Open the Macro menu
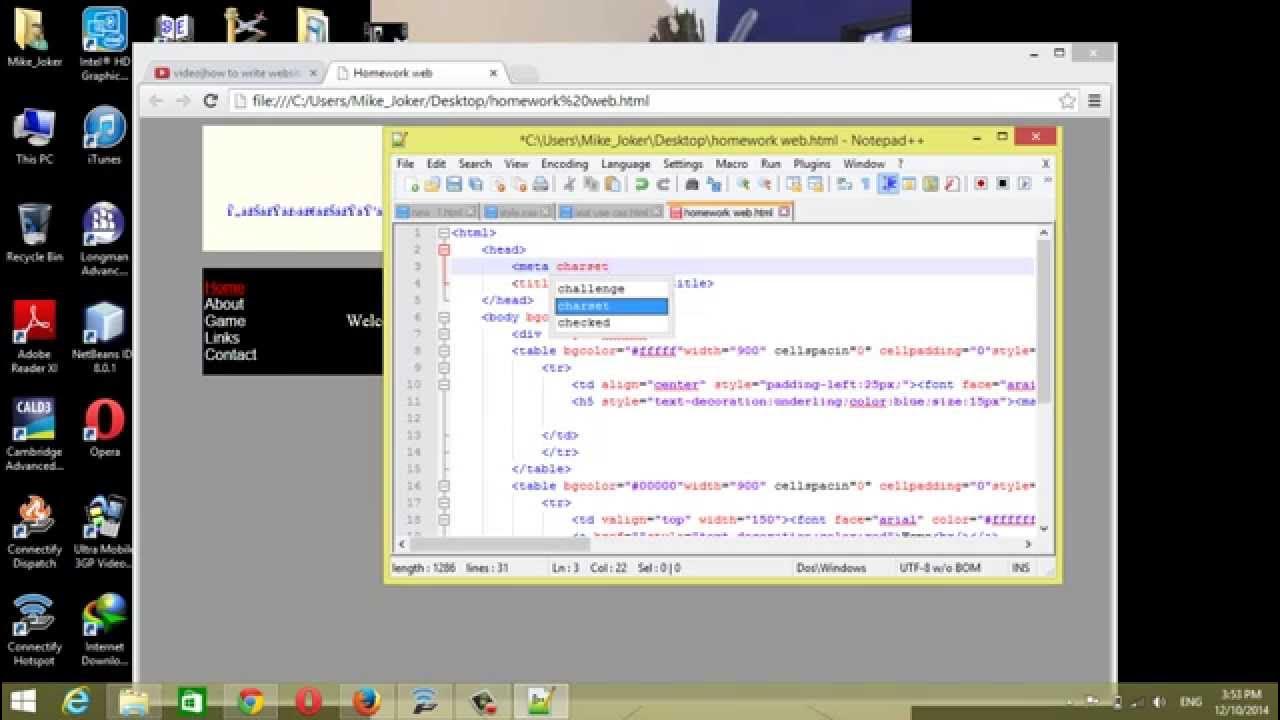1280x720 pixels. 731,164
